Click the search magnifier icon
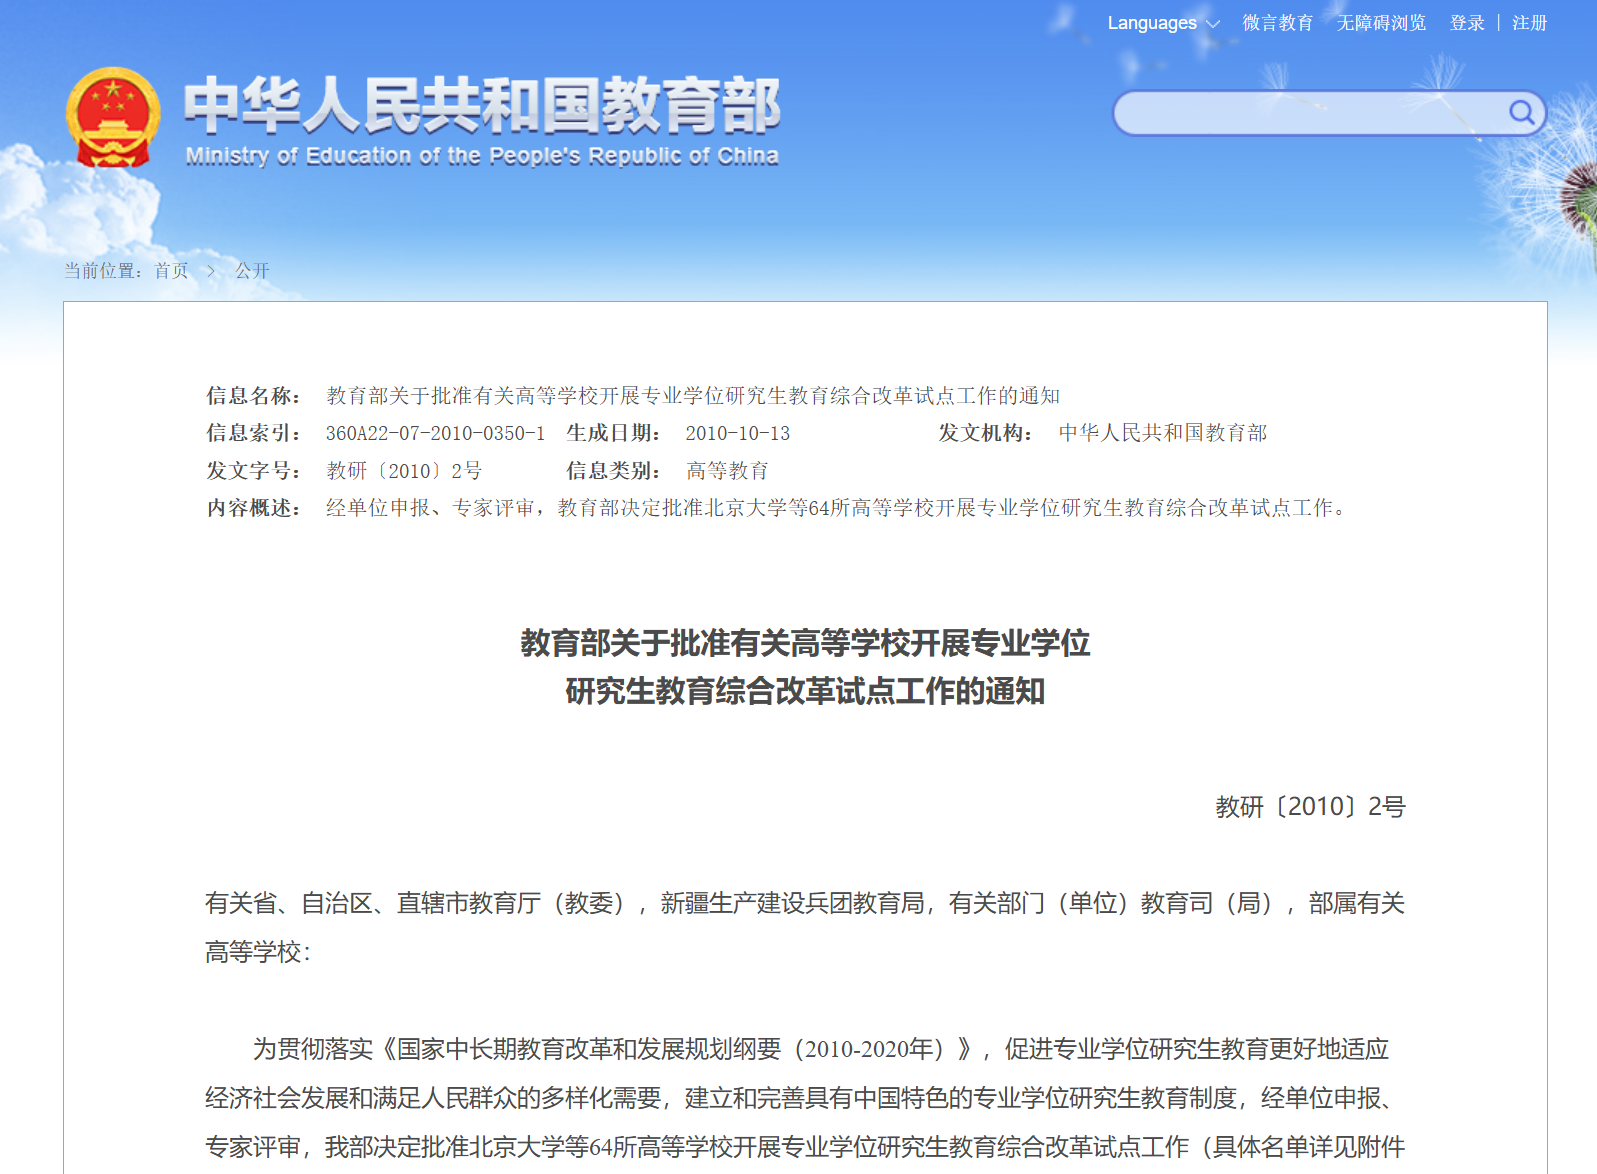 coord(1521,112)
